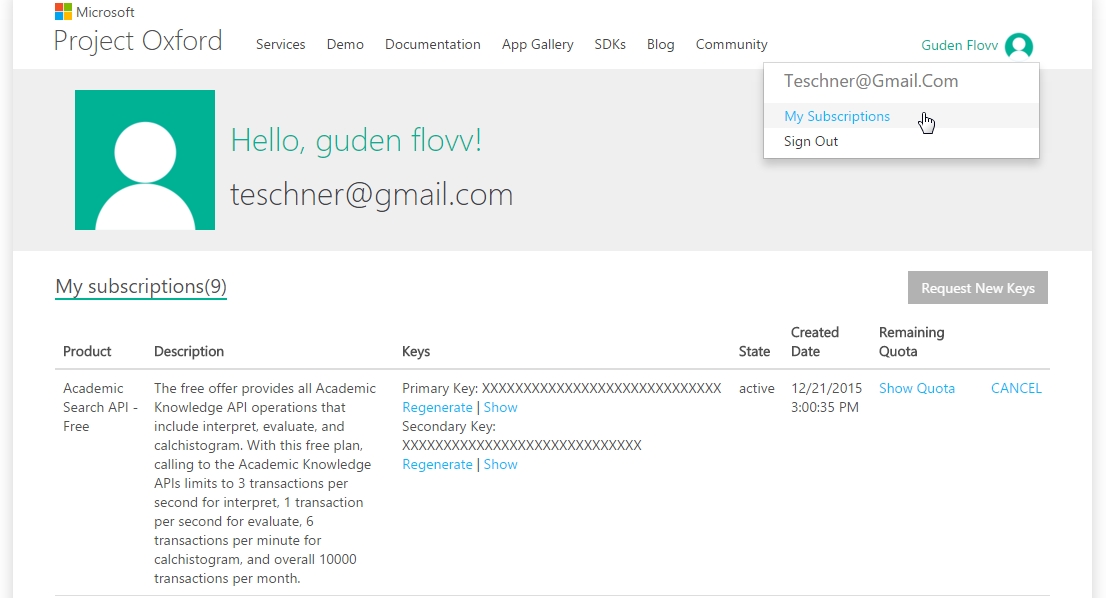Click the masked Secondary Key XXXX string

[522, 446]
